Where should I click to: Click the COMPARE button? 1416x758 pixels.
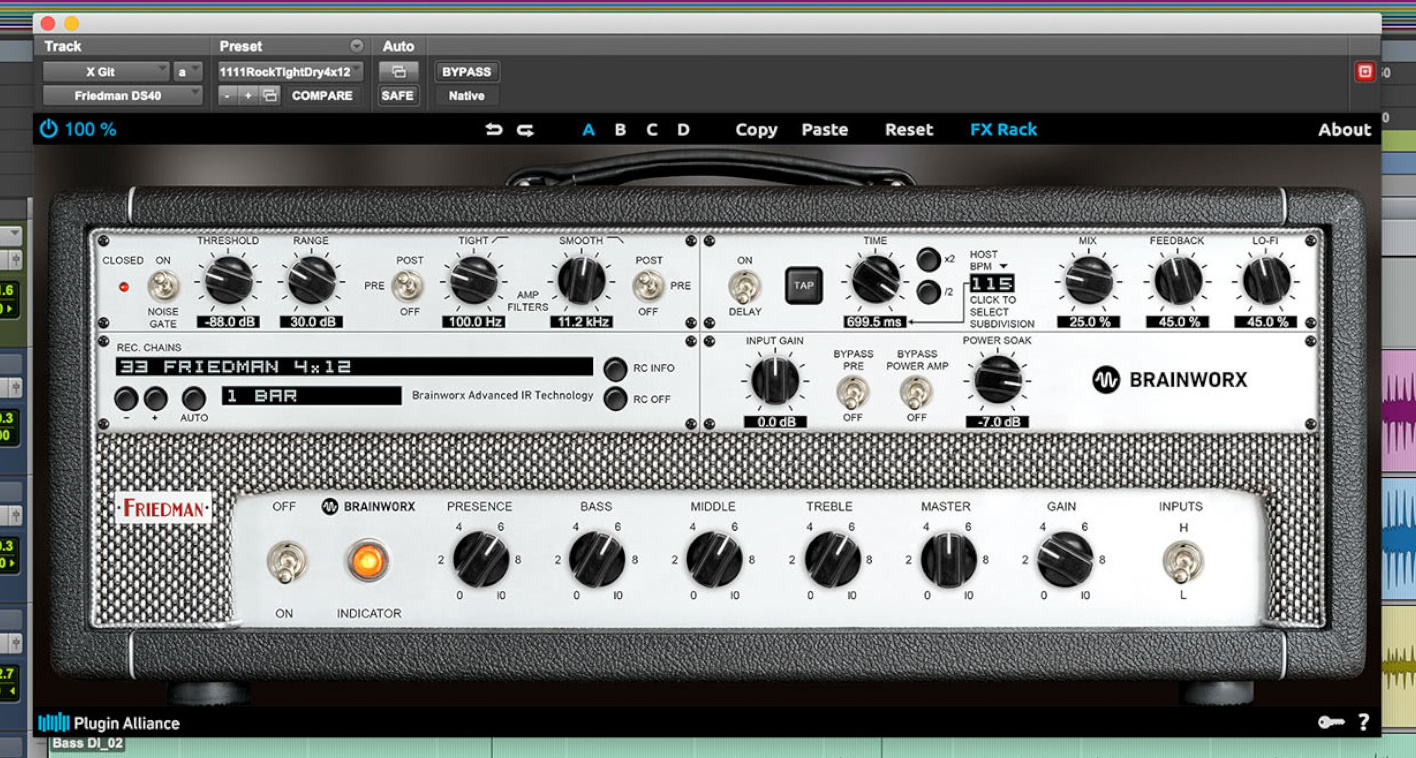[322, 96]
